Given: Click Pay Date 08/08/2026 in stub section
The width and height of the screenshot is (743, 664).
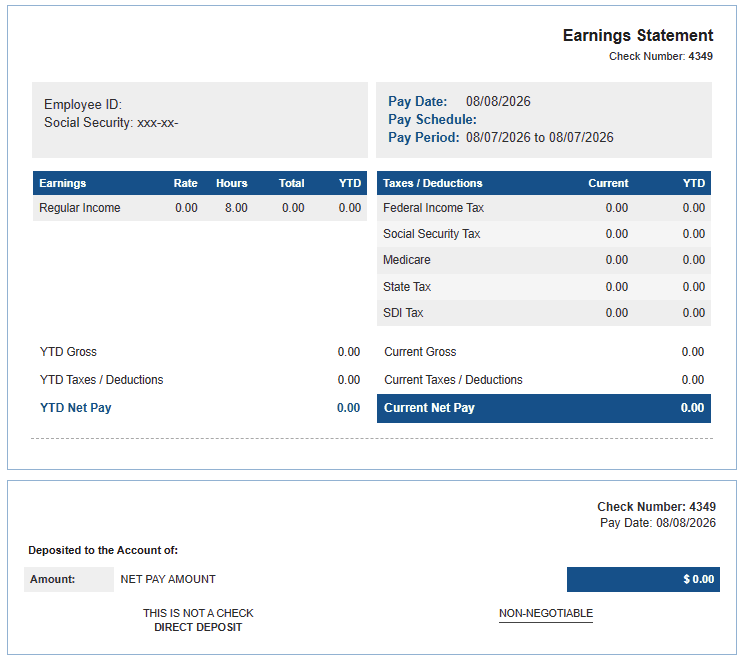Looking at the screenshot, I should tap(658, 523).
